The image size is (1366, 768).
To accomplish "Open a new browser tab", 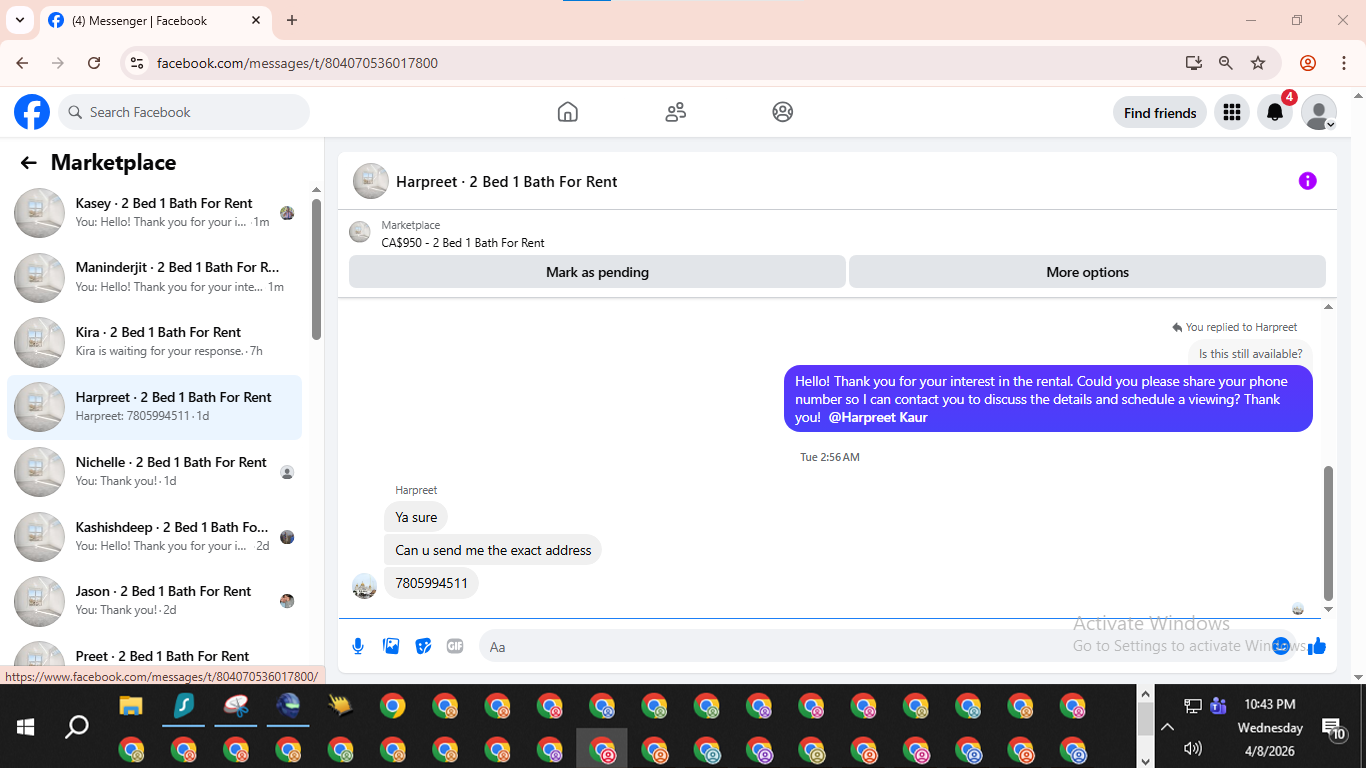I will click(x=292, y=20).
